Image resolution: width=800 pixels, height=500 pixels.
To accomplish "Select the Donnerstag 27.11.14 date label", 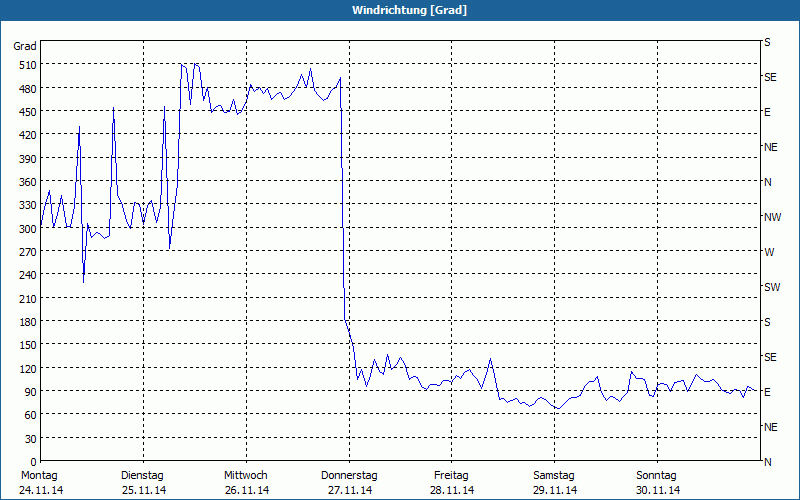I will pos(349,482).
